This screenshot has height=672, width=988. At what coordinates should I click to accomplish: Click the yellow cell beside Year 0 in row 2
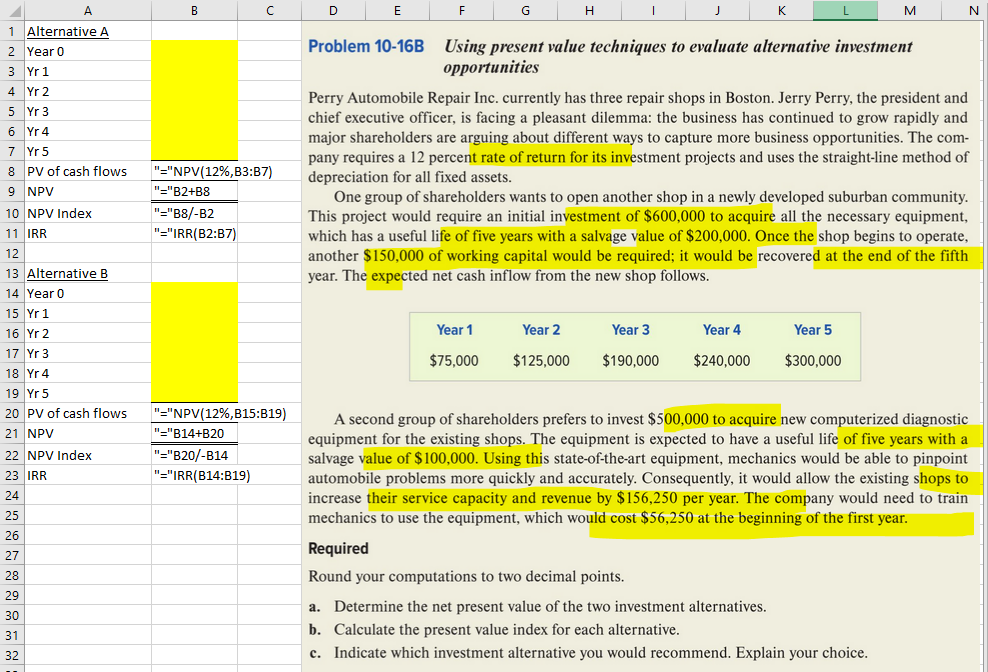194,51
